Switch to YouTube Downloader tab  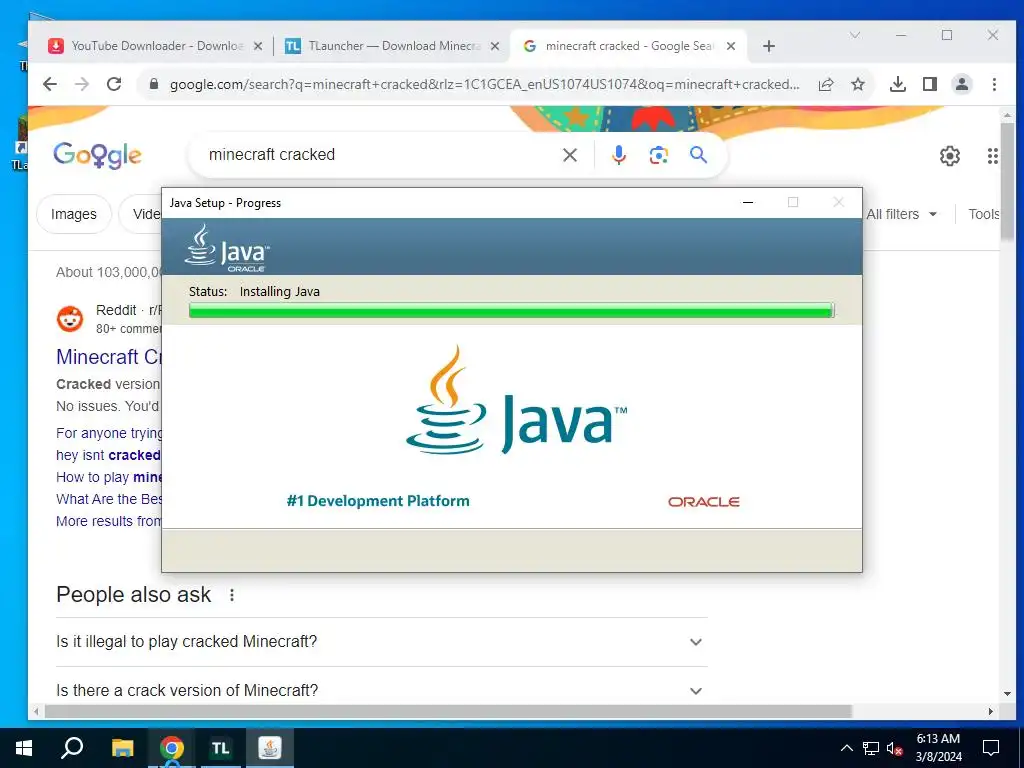155,46
